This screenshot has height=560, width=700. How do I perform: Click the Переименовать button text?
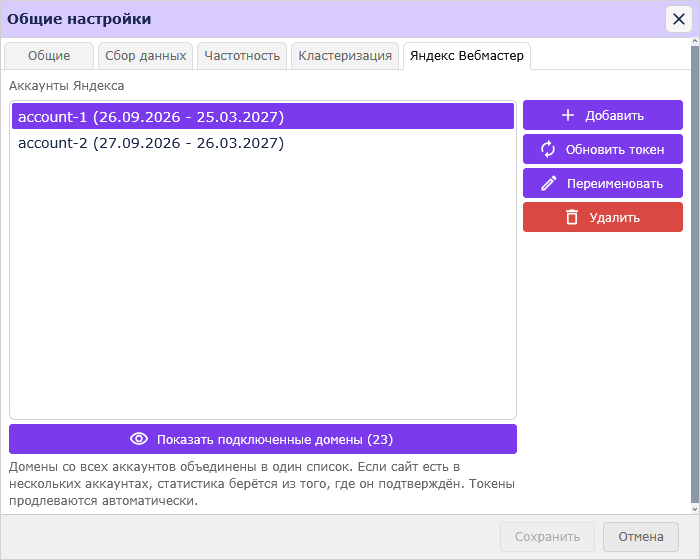coord(615,184)
